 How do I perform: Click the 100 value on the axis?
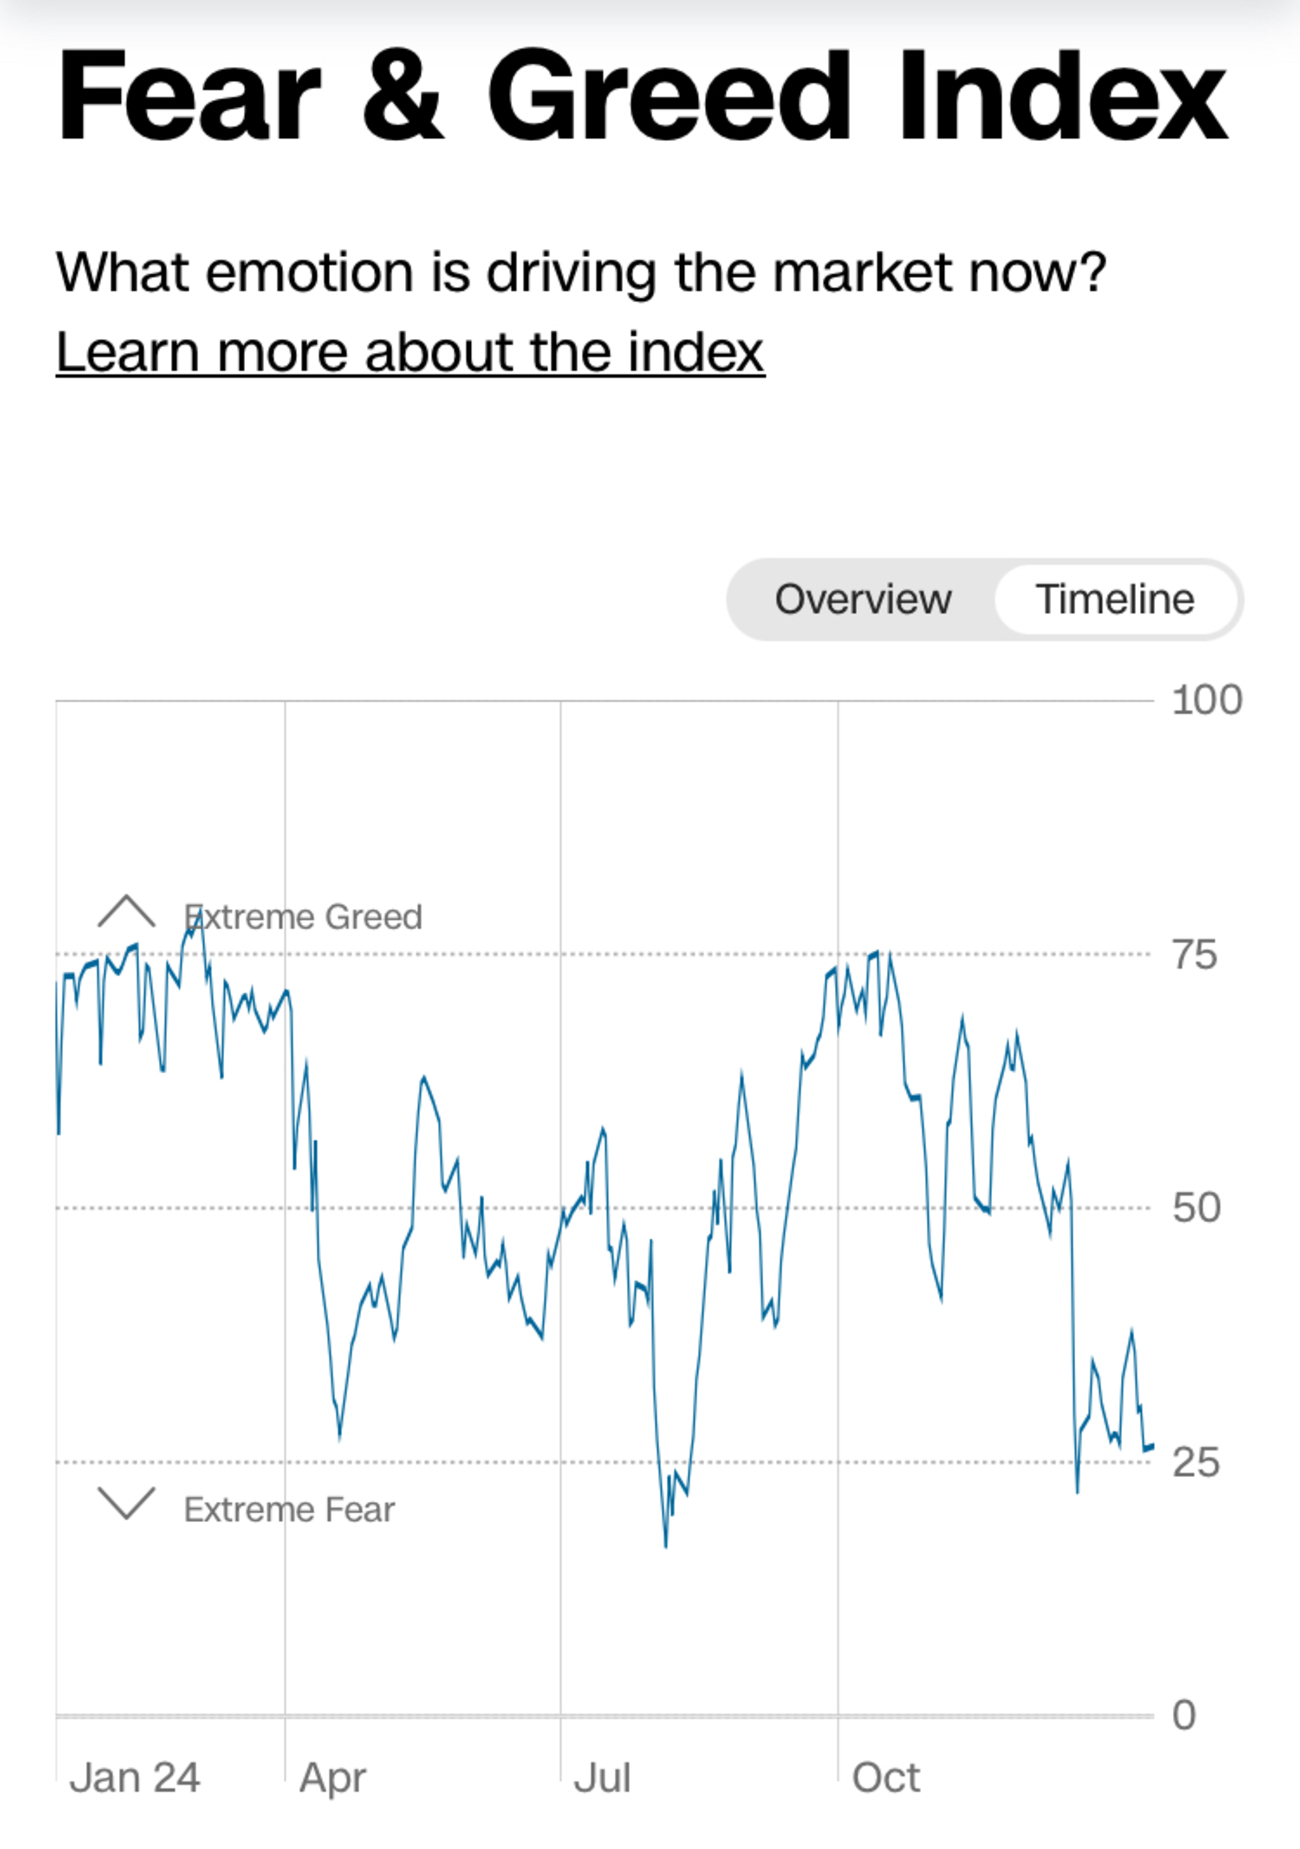(x=1207, y=700)
